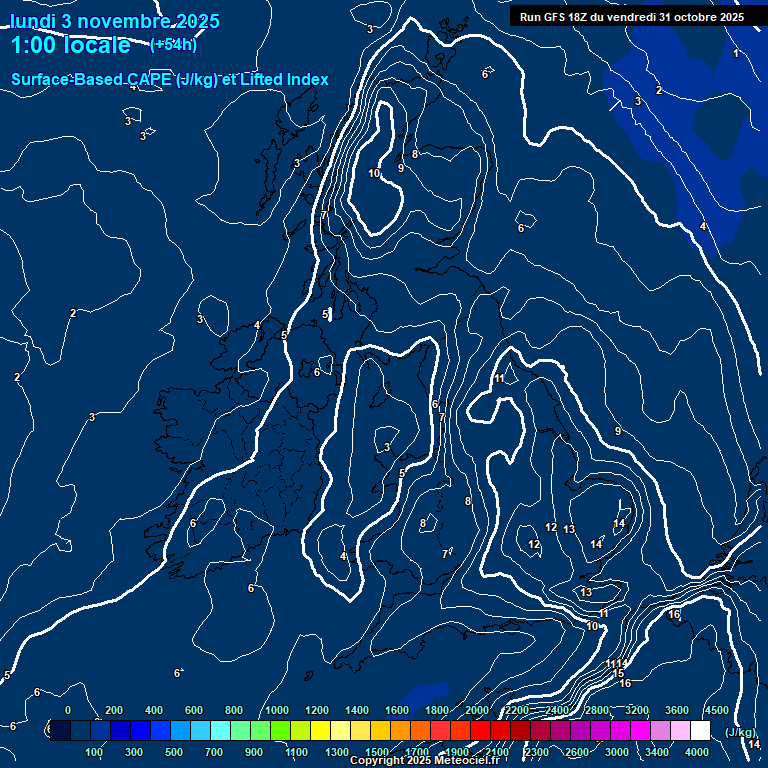Click the Run GFS 18Z header banner
Viewport: 768px width, 768px height.
(x=632, y=17)
